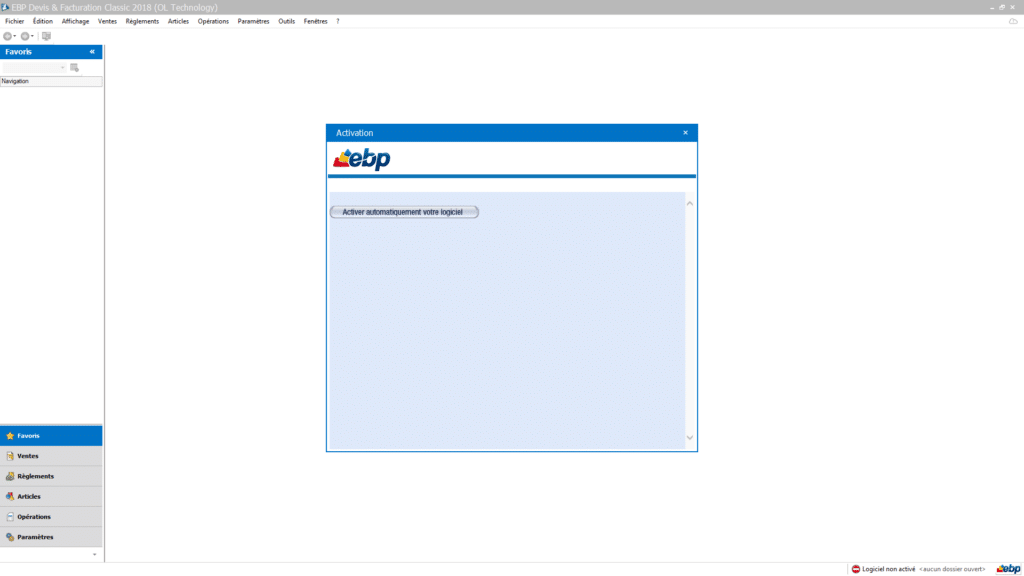Image resolution: width=1024 pixels, height=576 pixels.
Task: Select the Ventes sidebar tab
Action: click(x=51, y=456)
